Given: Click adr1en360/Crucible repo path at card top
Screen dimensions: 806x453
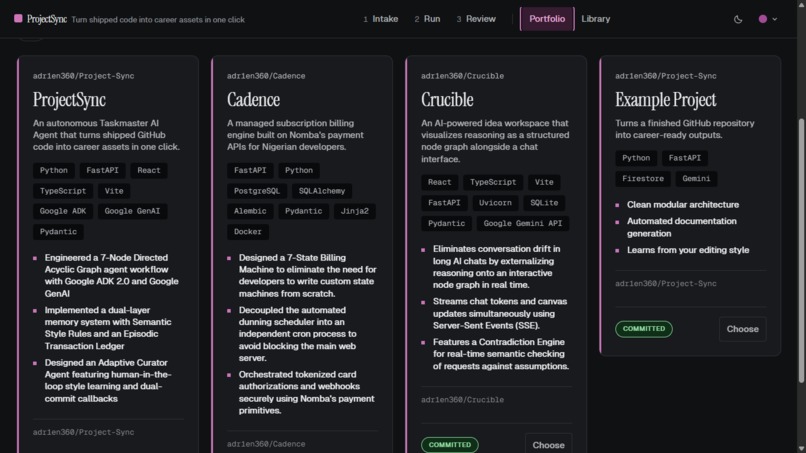Looking at the screenshot, I should pyautogui.click(x=463, y=76).
